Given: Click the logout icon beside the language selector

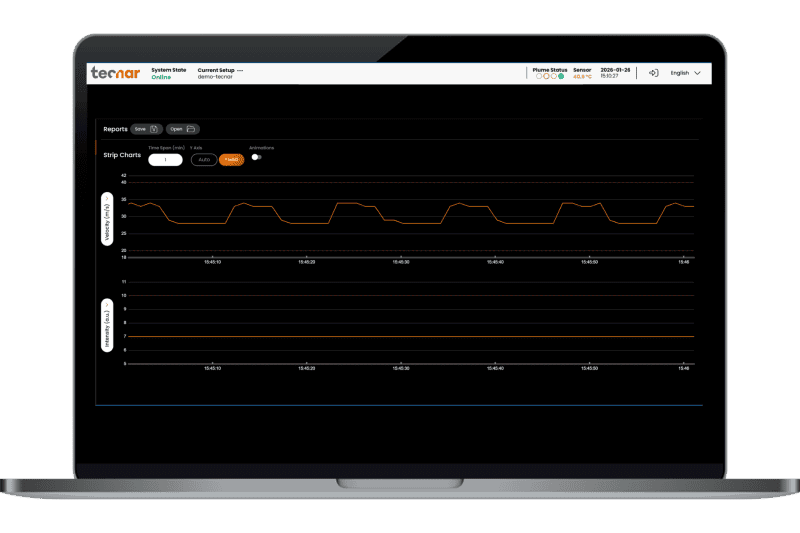Looking at the screenshot, I should (x=653, y=73).
